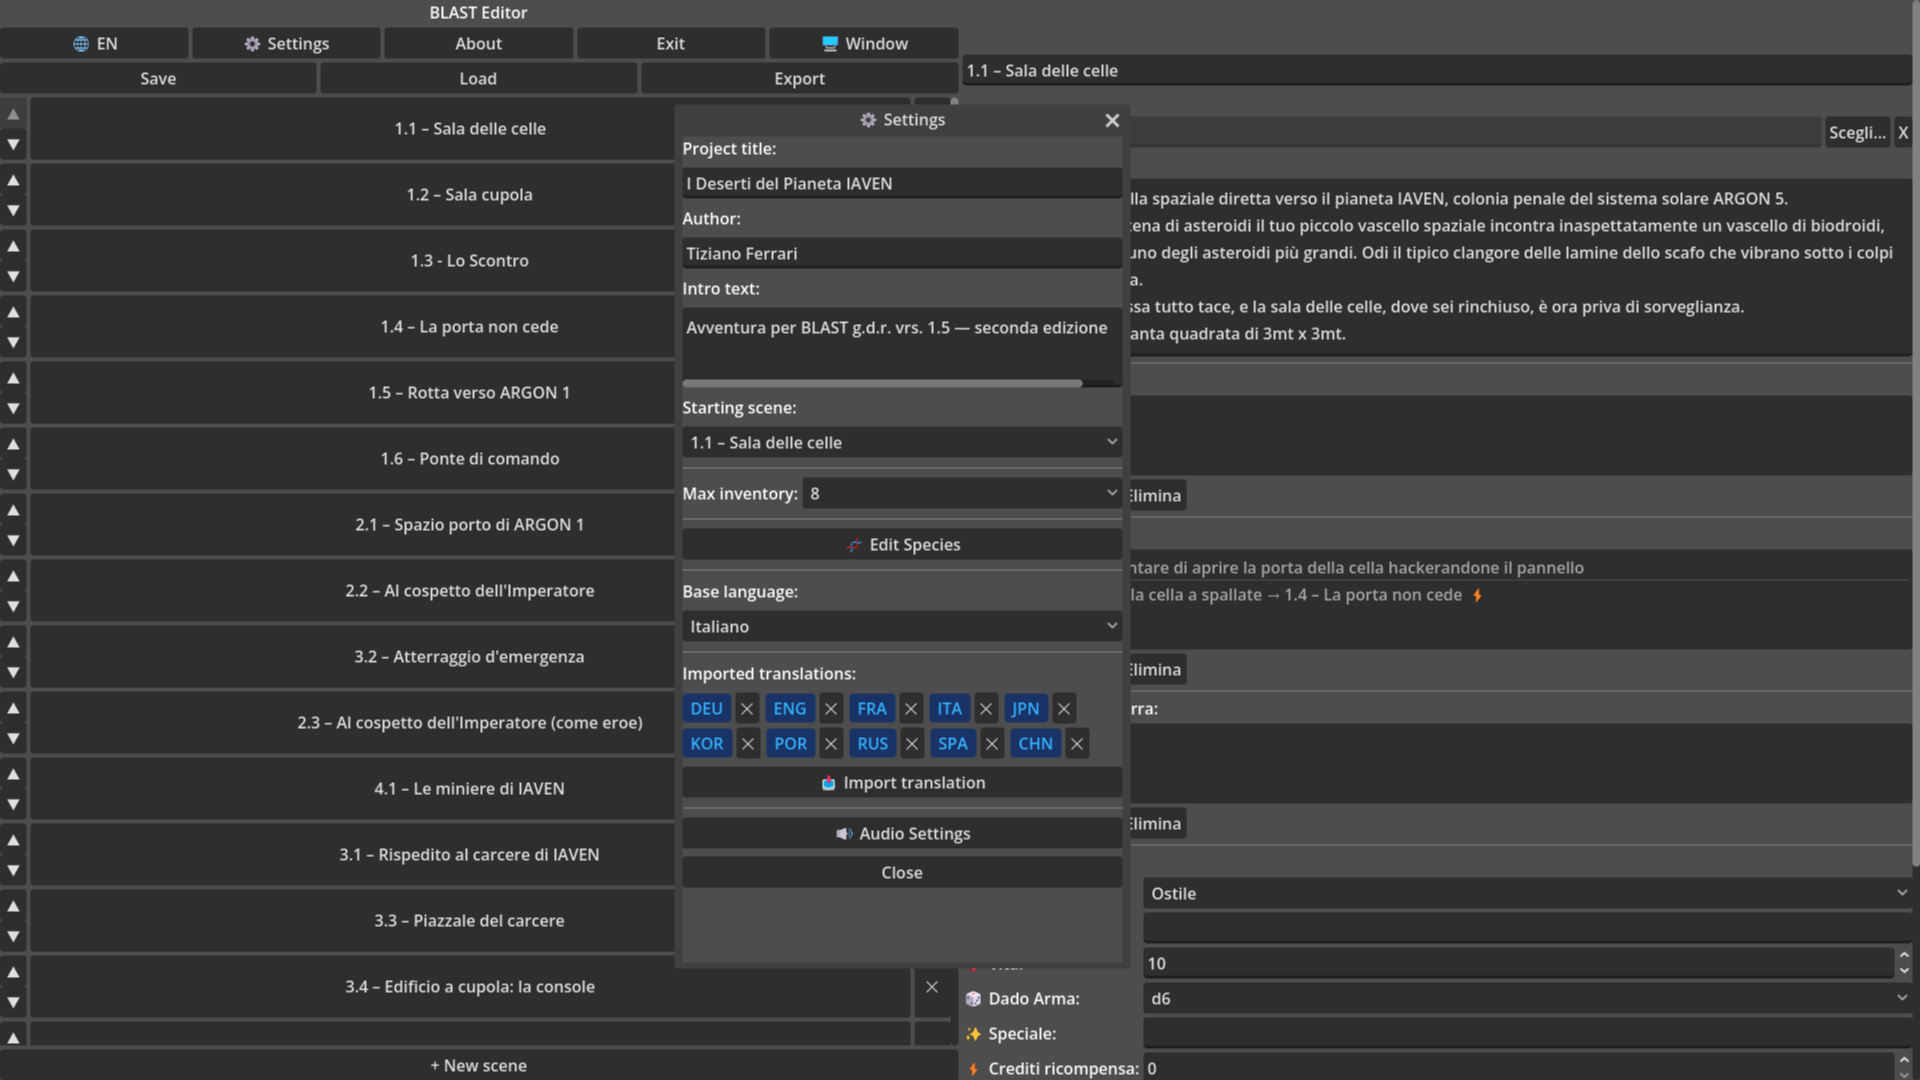Screen dimensions: 1920x1080
Task: Open the About menu item
Action: [478, 44]
